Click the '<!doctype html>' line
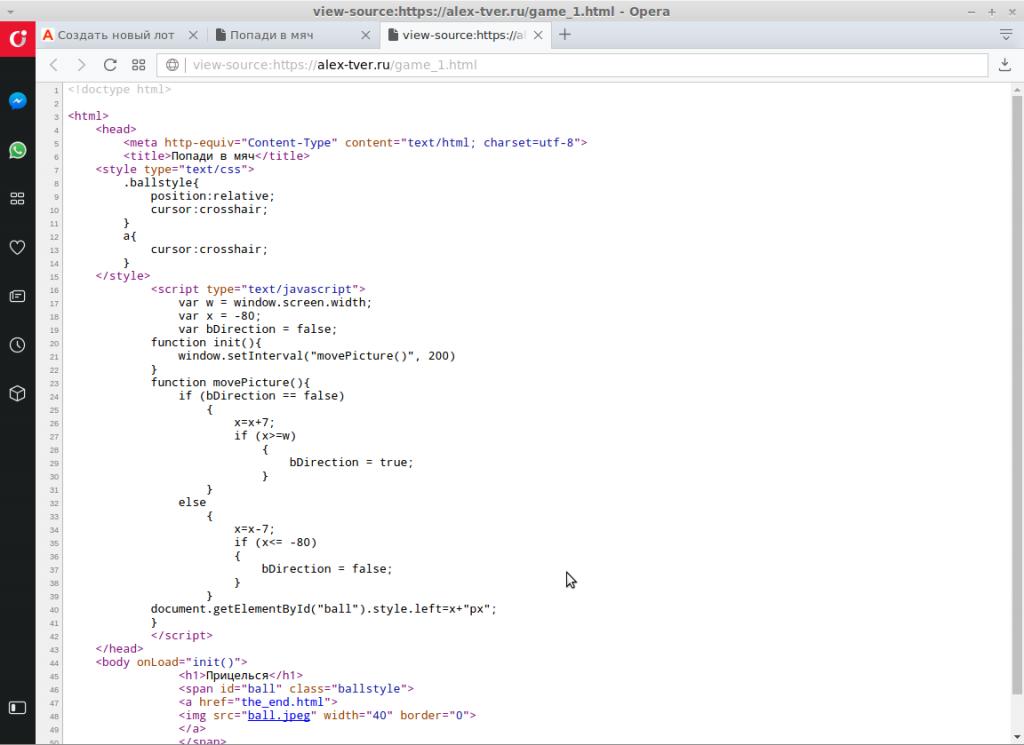Screen dimensions: 1024x745 pos(120,89)
